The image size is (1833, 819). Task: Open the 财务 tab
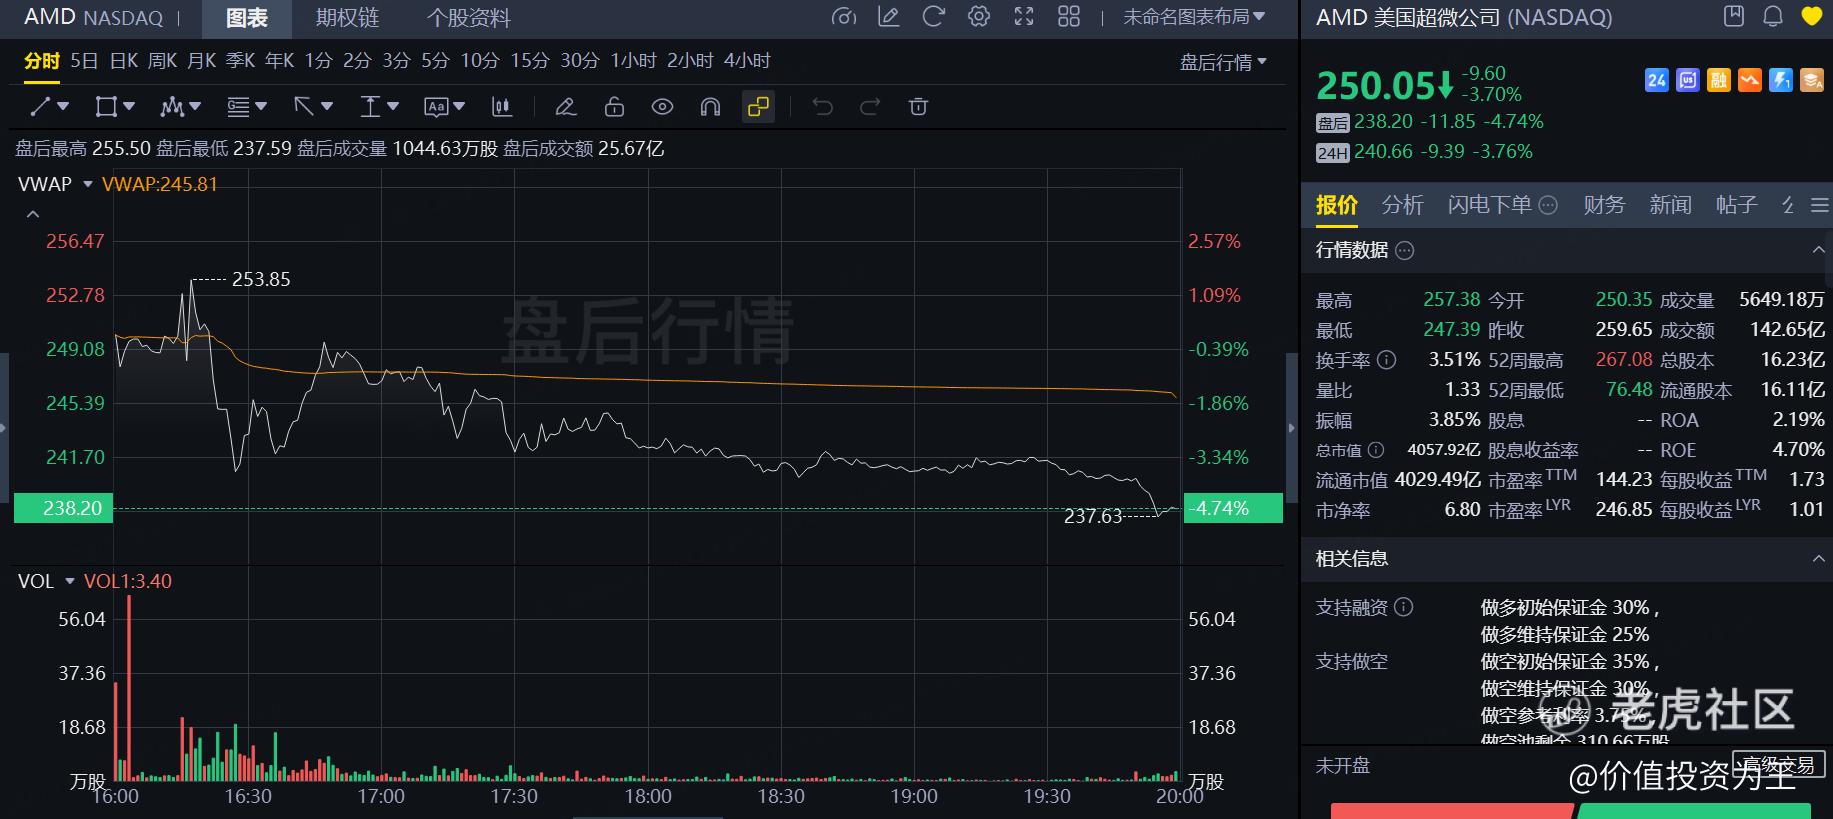tap(1604, 205)
